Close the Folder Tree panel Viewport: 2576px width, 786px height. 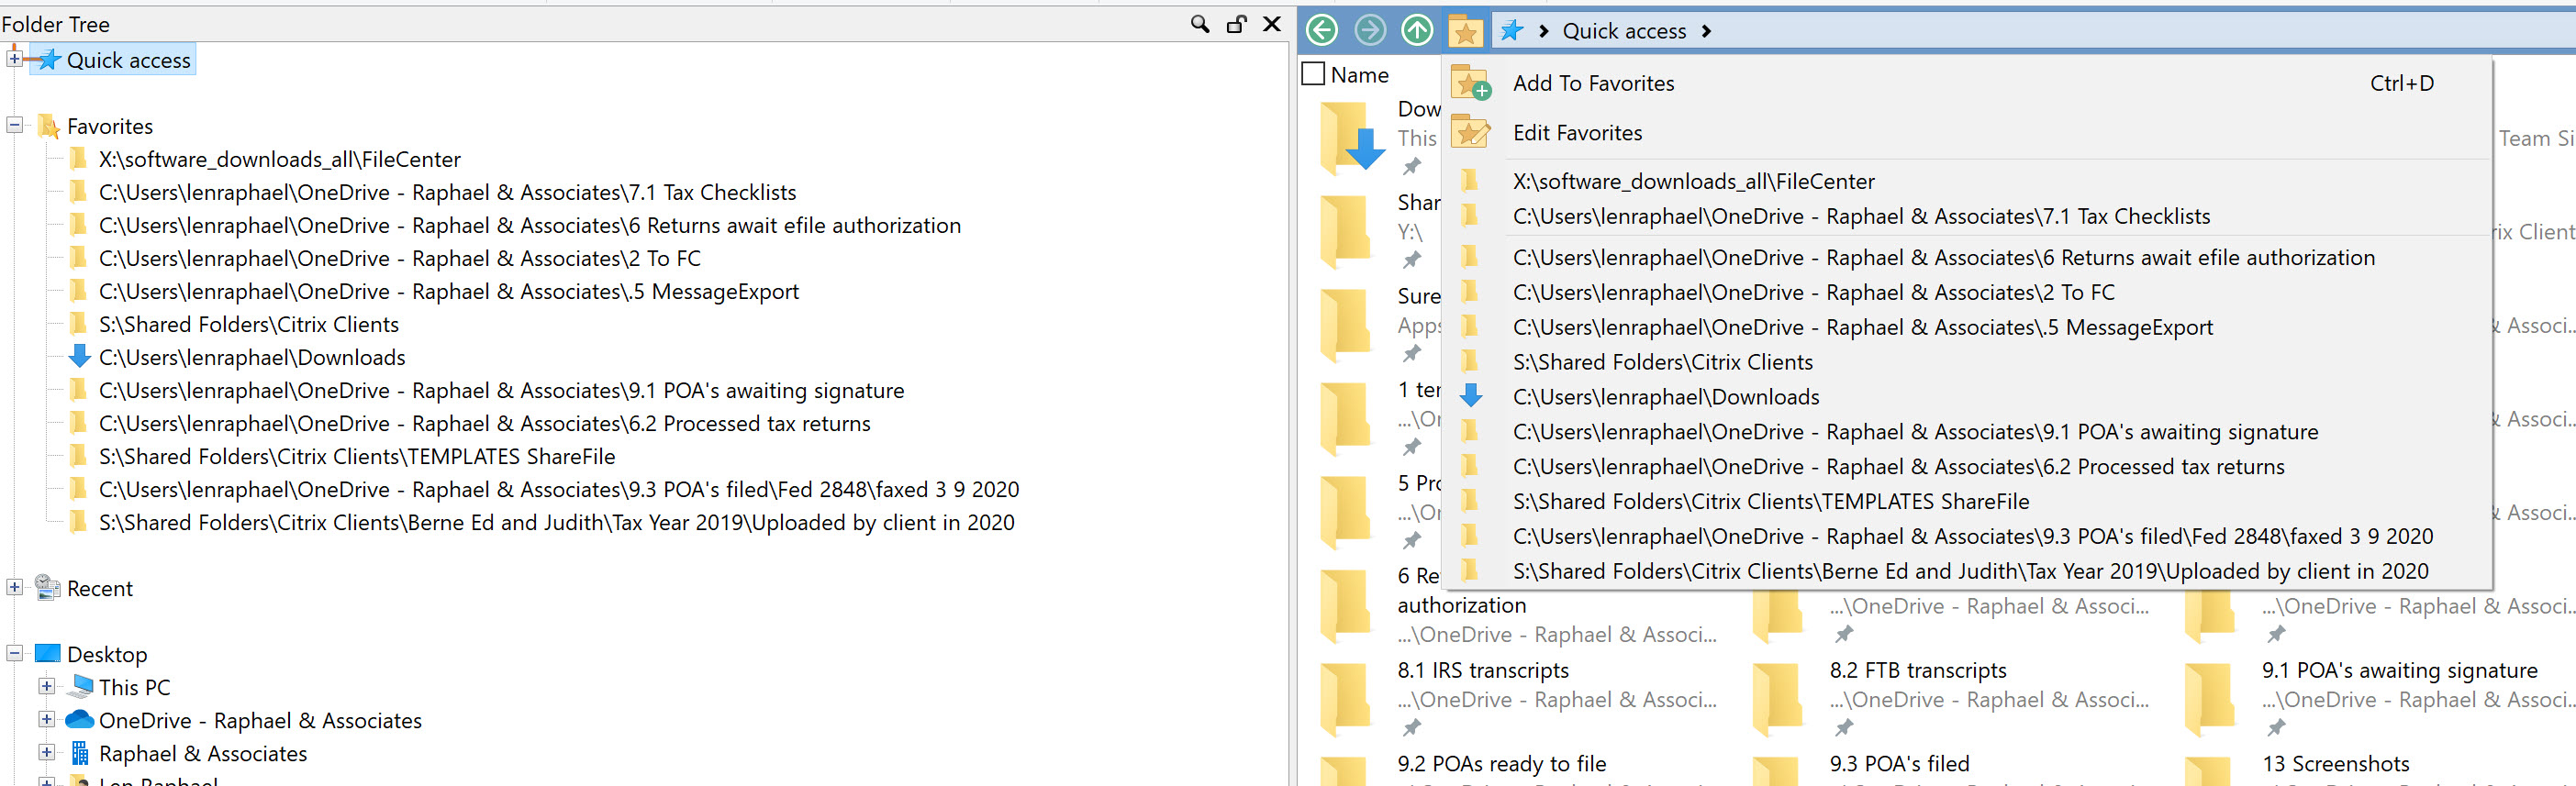[1272, 23]
